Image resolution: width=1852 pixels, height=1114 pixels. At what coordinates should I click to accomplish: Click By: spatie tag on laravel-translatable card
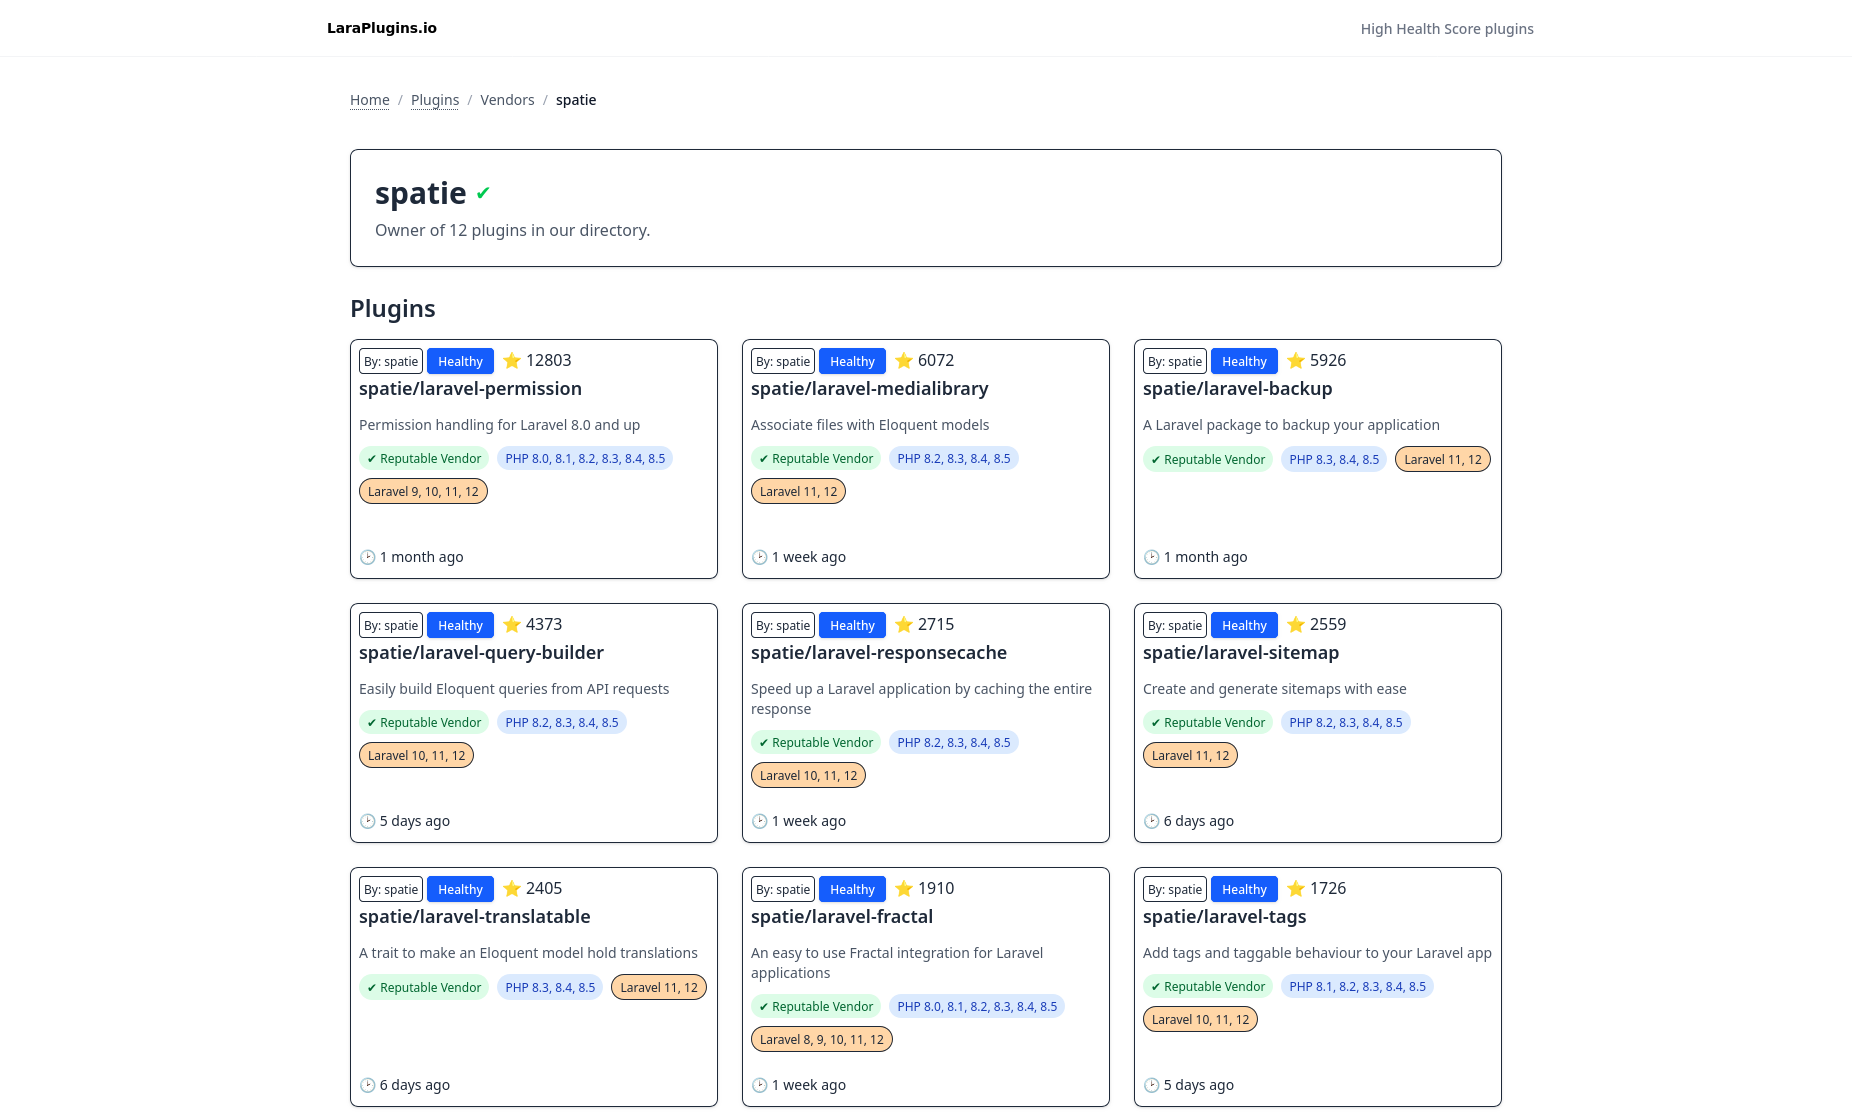[x=391, y=889]
